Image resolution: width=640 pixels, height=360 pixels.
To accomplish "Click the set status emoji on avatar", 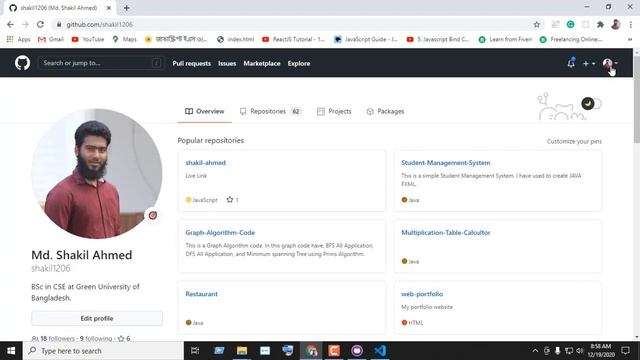I will 153,215.
